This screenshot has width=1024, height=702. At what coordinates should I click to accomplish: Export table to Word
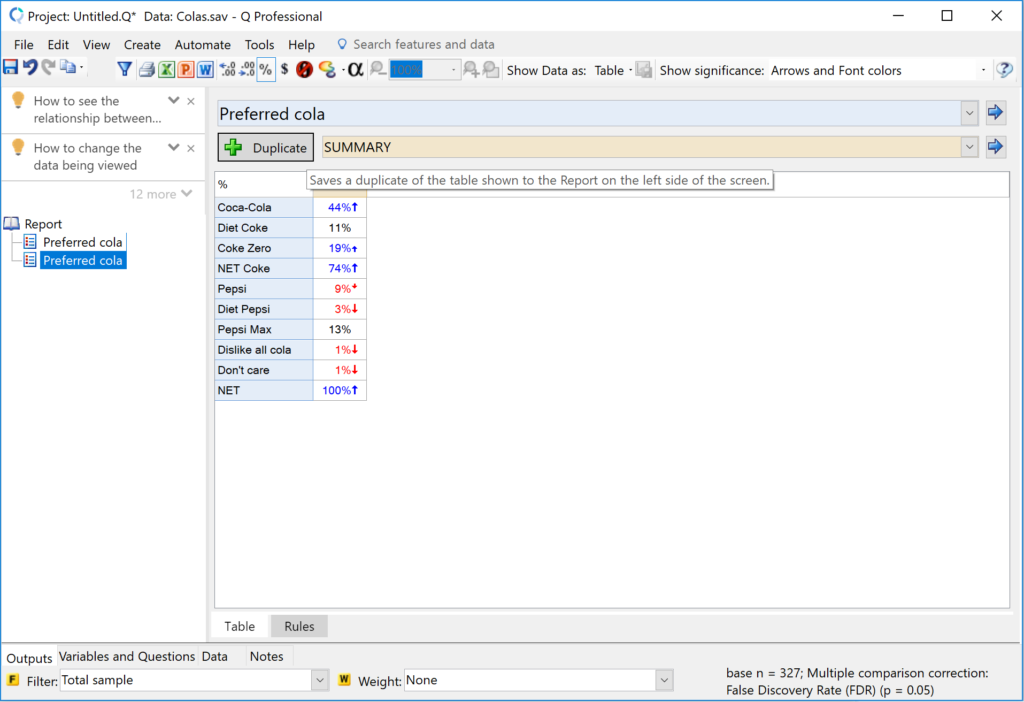(x=206, y=69)
